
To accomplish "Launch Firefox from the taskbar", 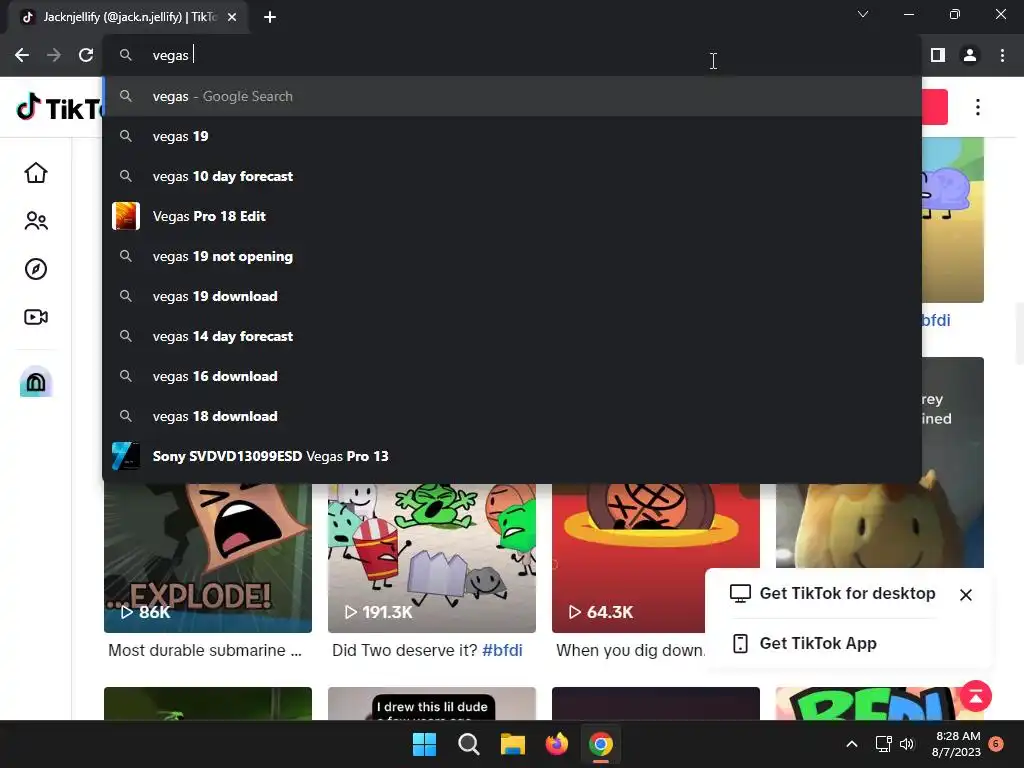I will point(556,744).
